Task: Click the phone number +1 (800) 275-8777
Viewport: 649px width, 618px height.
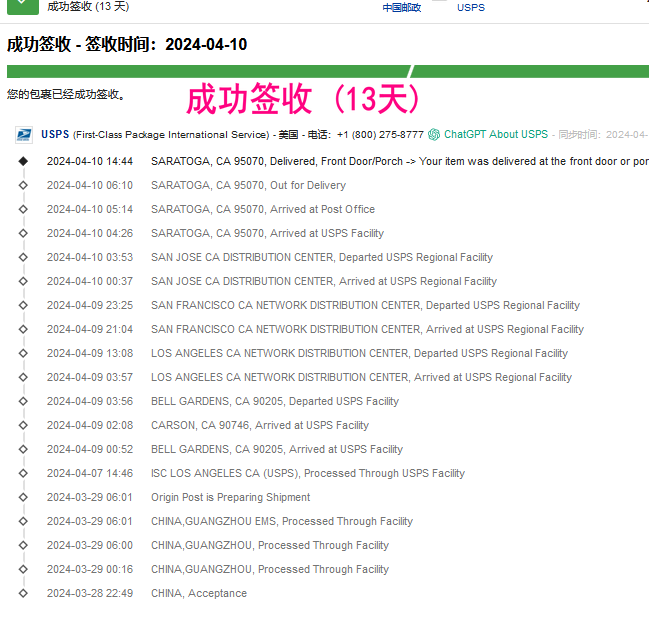Action: 380,135
